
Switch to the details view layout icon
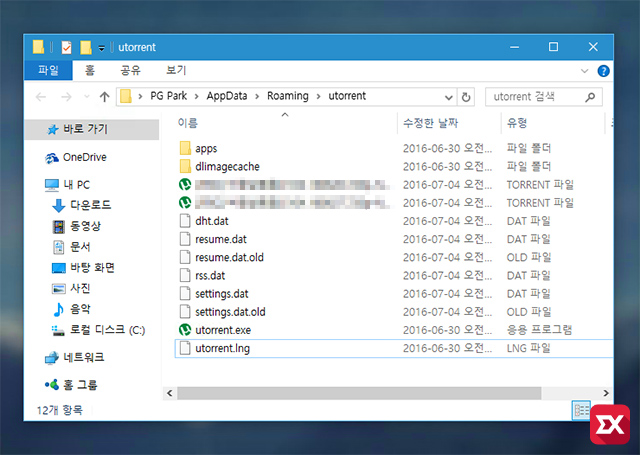(x=581, y=410)
